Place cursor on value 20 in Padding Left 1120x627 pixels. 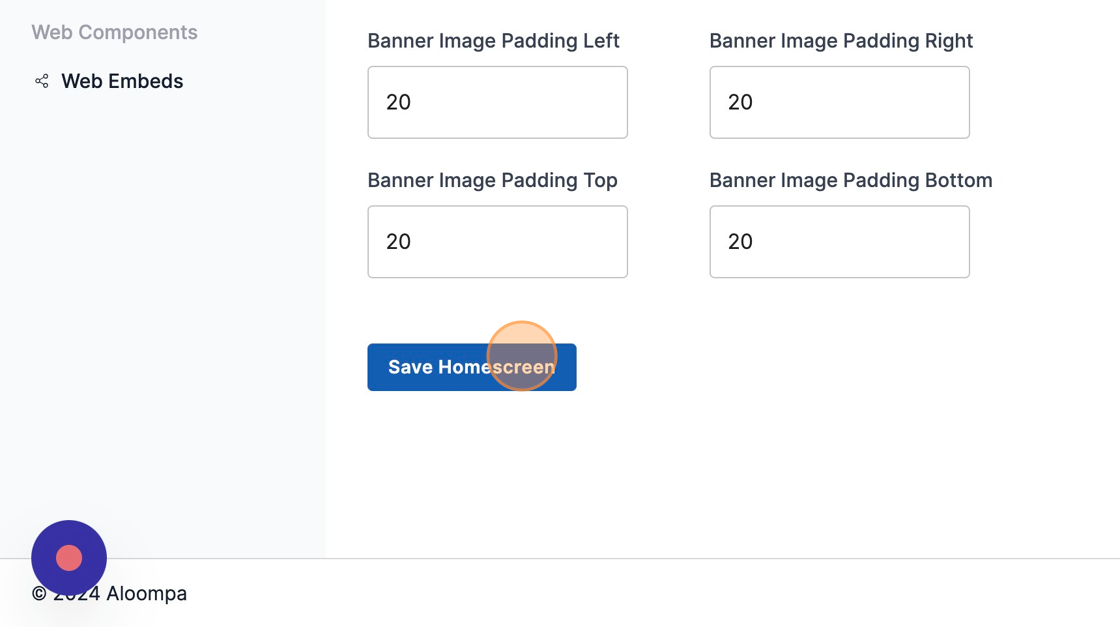coord(398,102)
